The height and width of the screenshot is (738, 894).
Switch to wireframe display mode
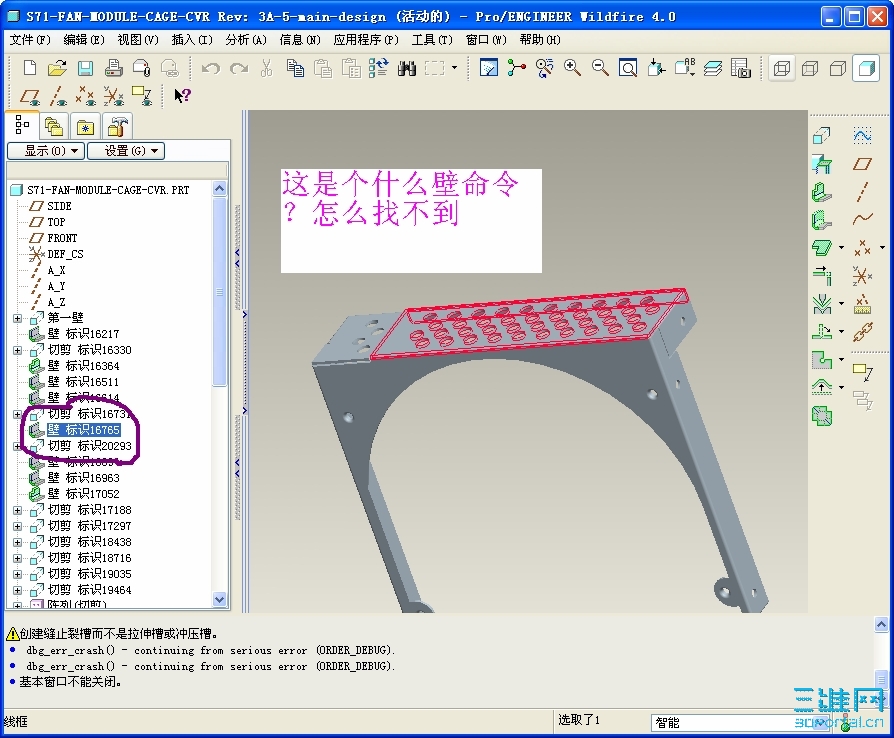coord(782,68)
